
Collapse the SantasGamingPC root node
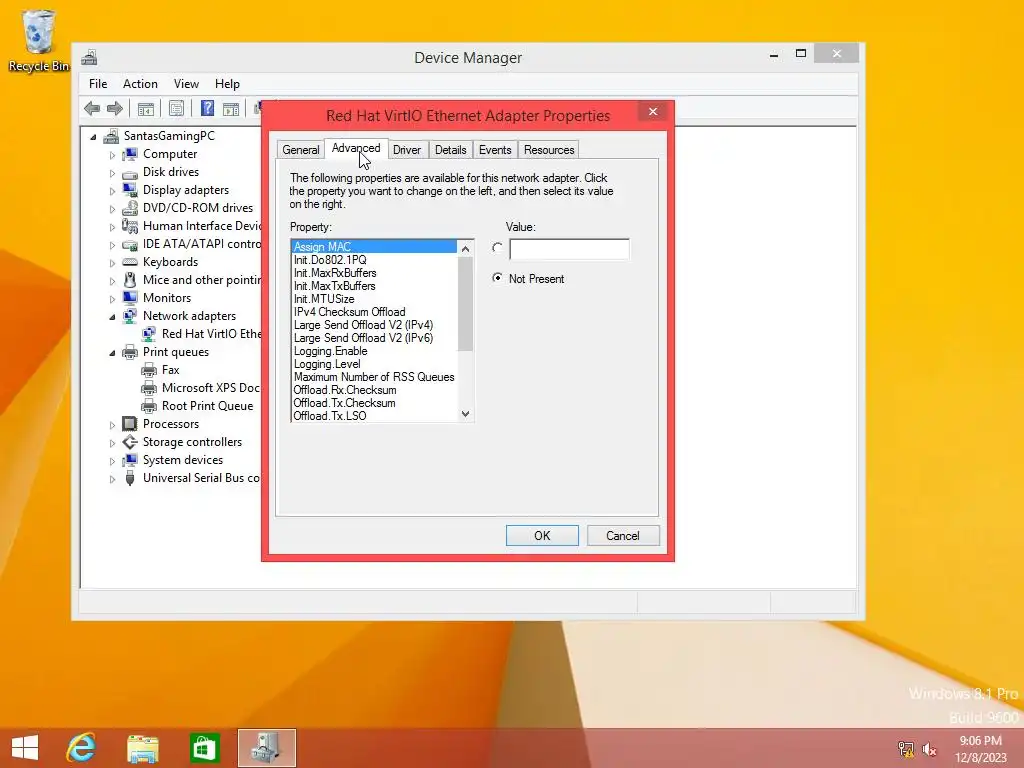(93, 137)
